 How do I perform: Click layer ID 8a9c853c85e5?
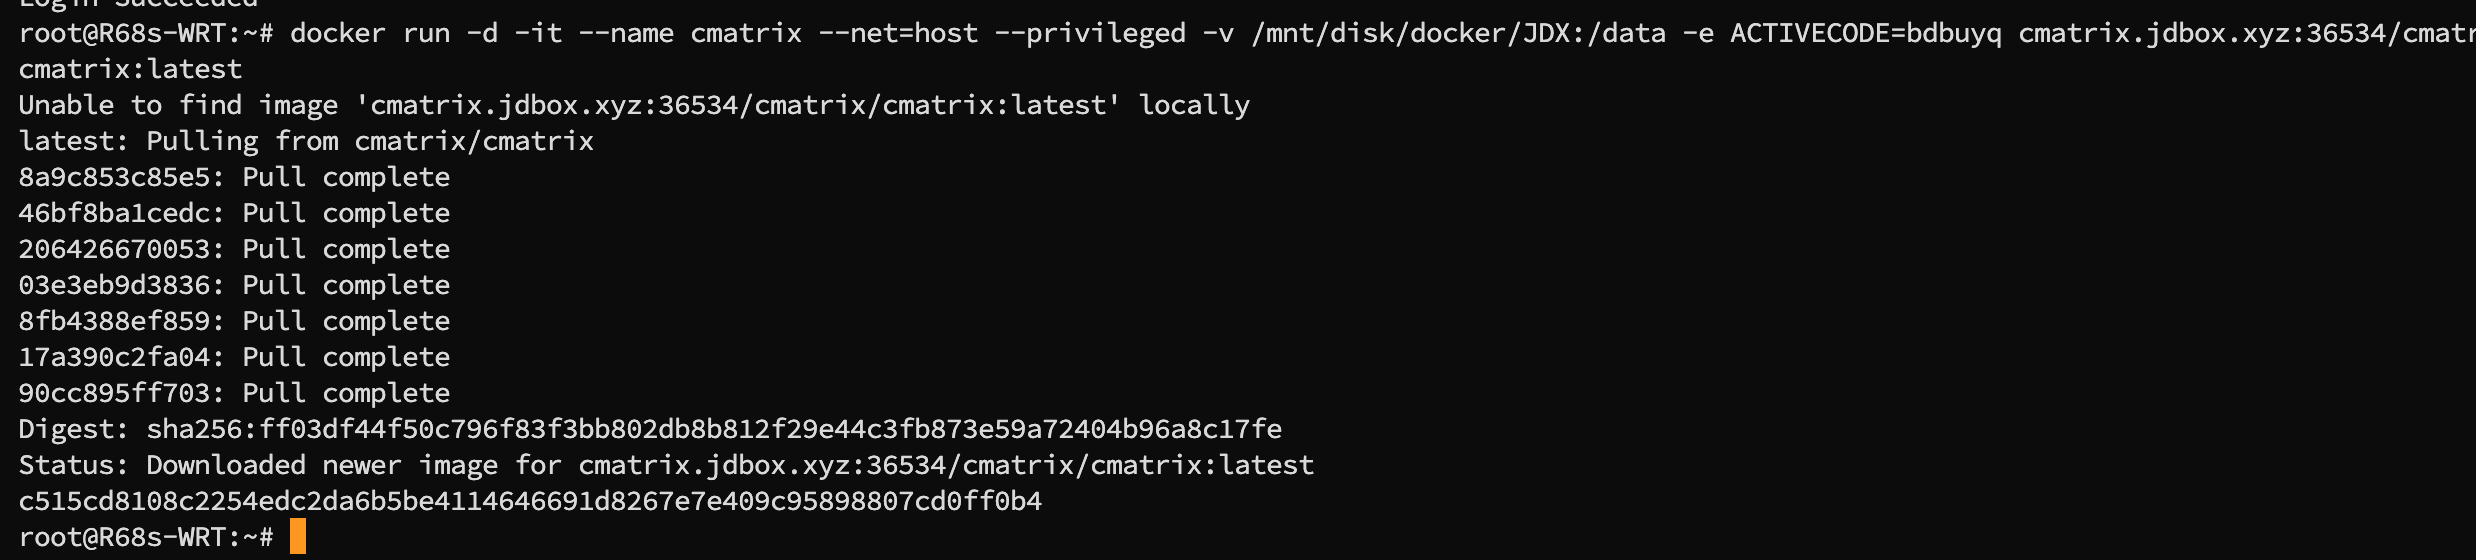[x=114, y=177]
